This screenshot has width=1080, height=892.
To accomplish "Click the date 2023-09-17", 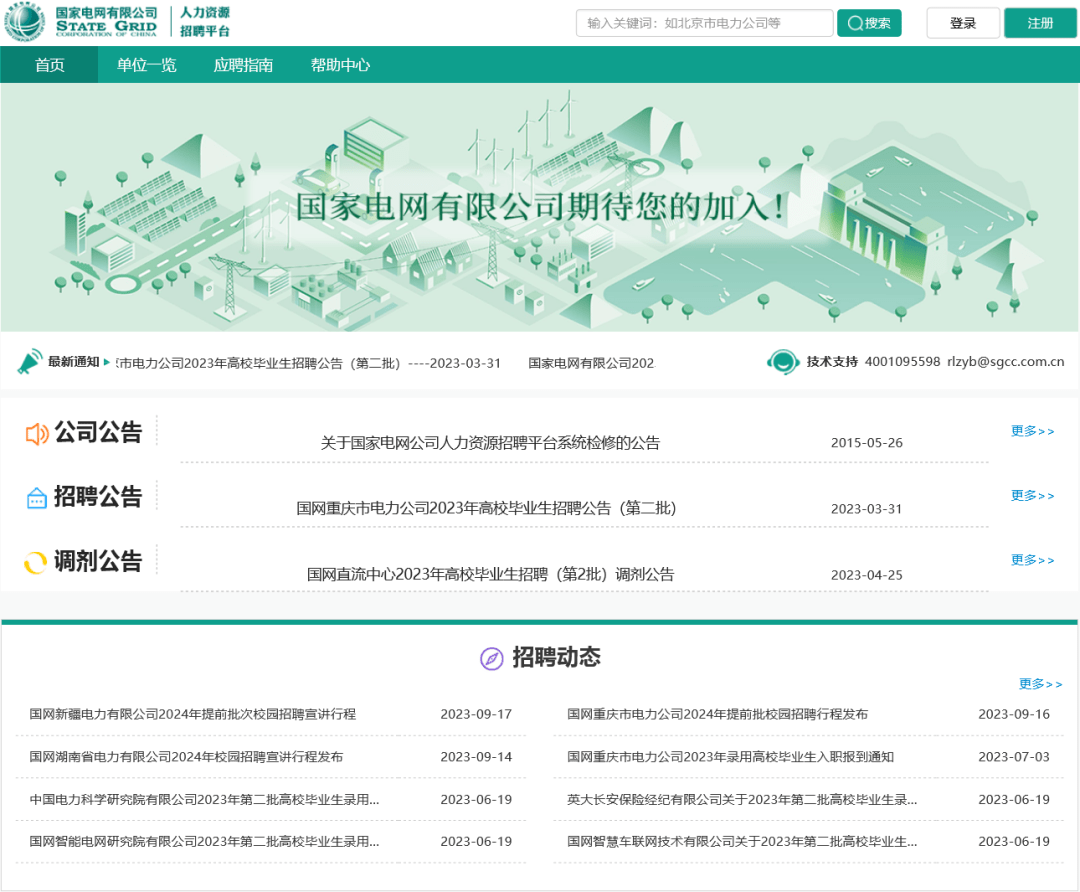I will (476, 714).
